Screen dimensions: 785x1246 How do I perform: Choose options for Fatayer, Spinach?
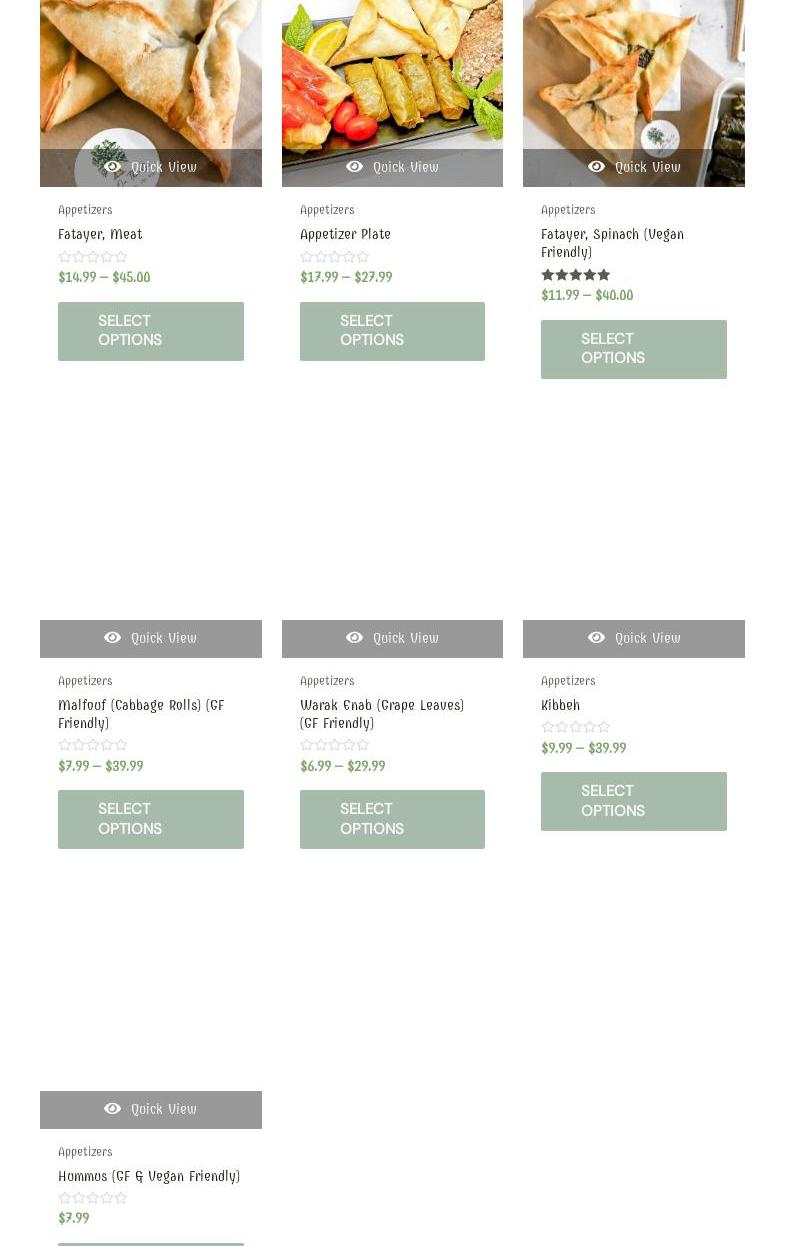[x=634, y=349]
